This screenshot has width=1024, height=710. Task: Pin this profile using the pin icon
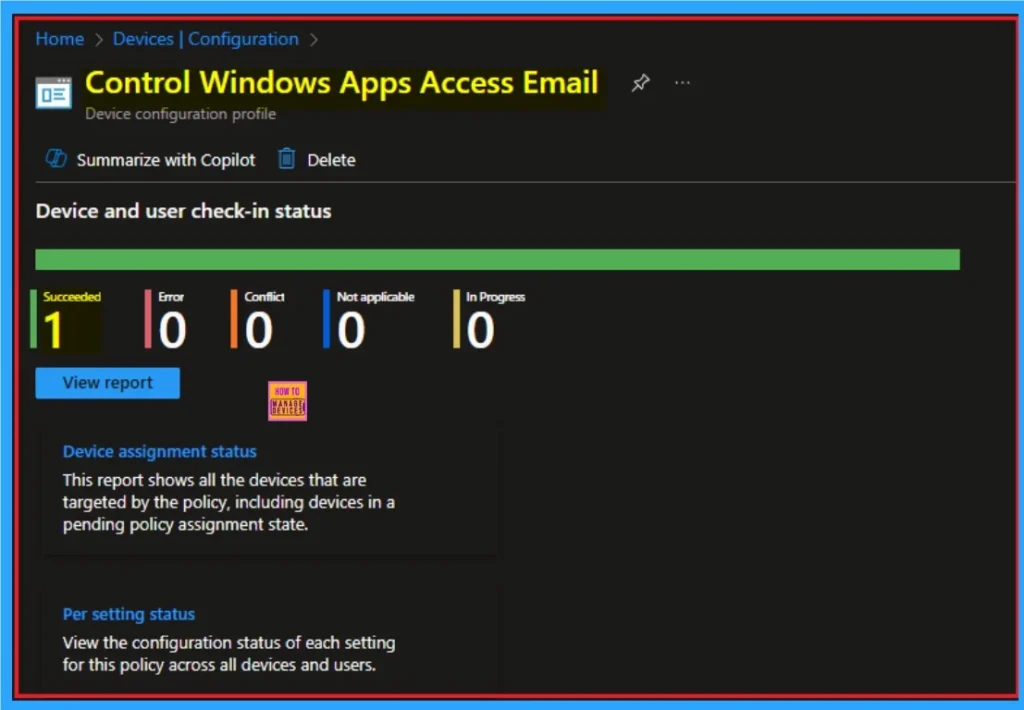[640, 84]
